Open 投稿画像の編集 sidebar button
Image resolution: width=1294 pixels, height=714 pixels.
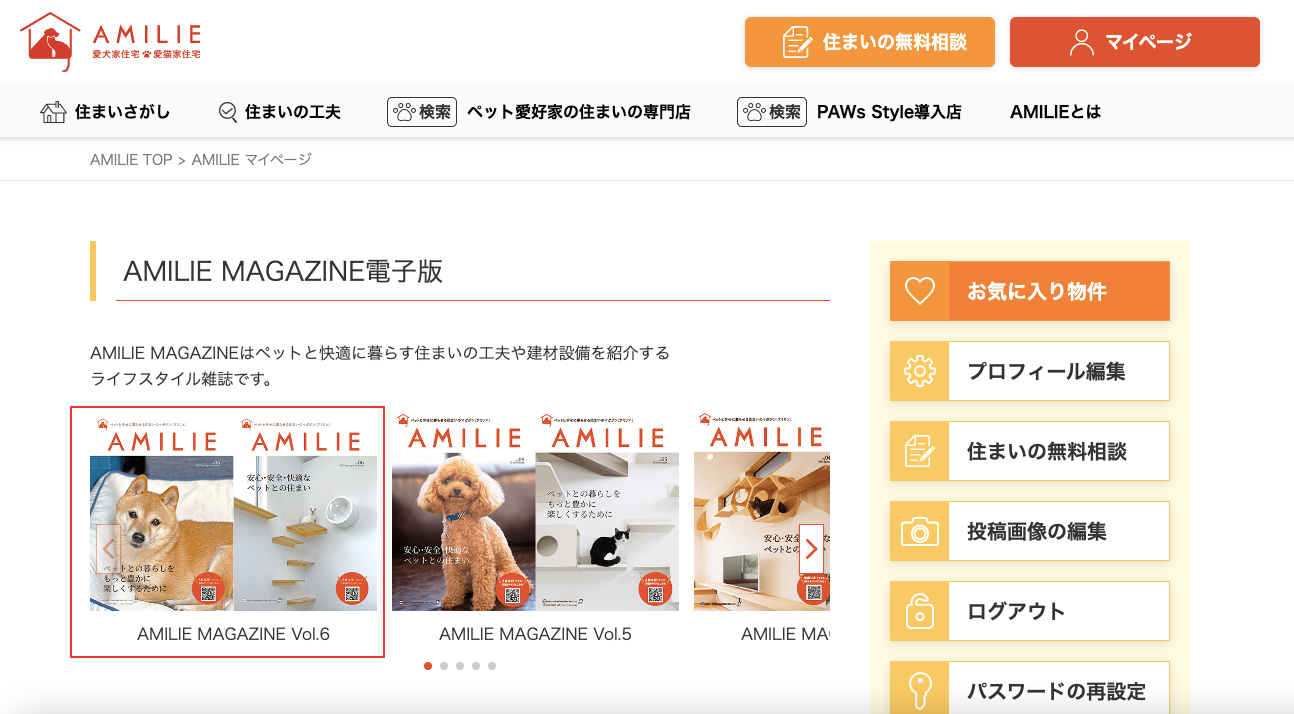(x=1030, y=531)
